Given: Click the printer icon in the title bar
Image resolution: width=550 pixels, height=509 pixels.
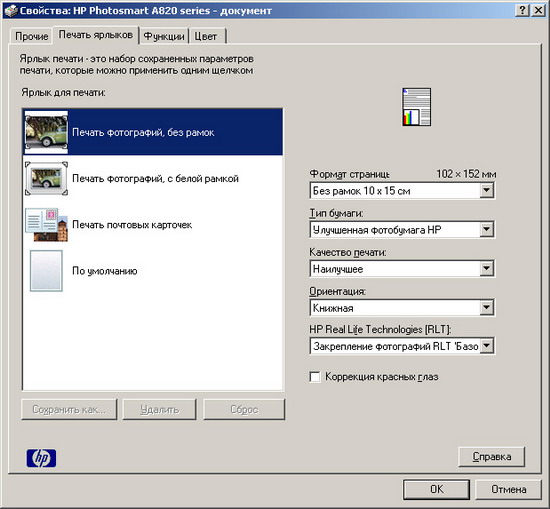Looking at the screenshot, I should point(11,11).
